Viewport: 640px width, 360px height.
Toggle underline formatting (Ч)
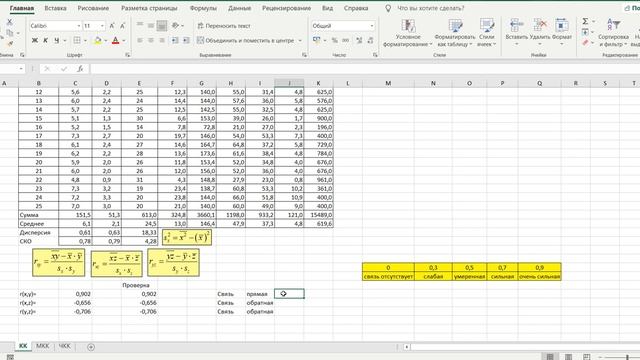point(56,40)
